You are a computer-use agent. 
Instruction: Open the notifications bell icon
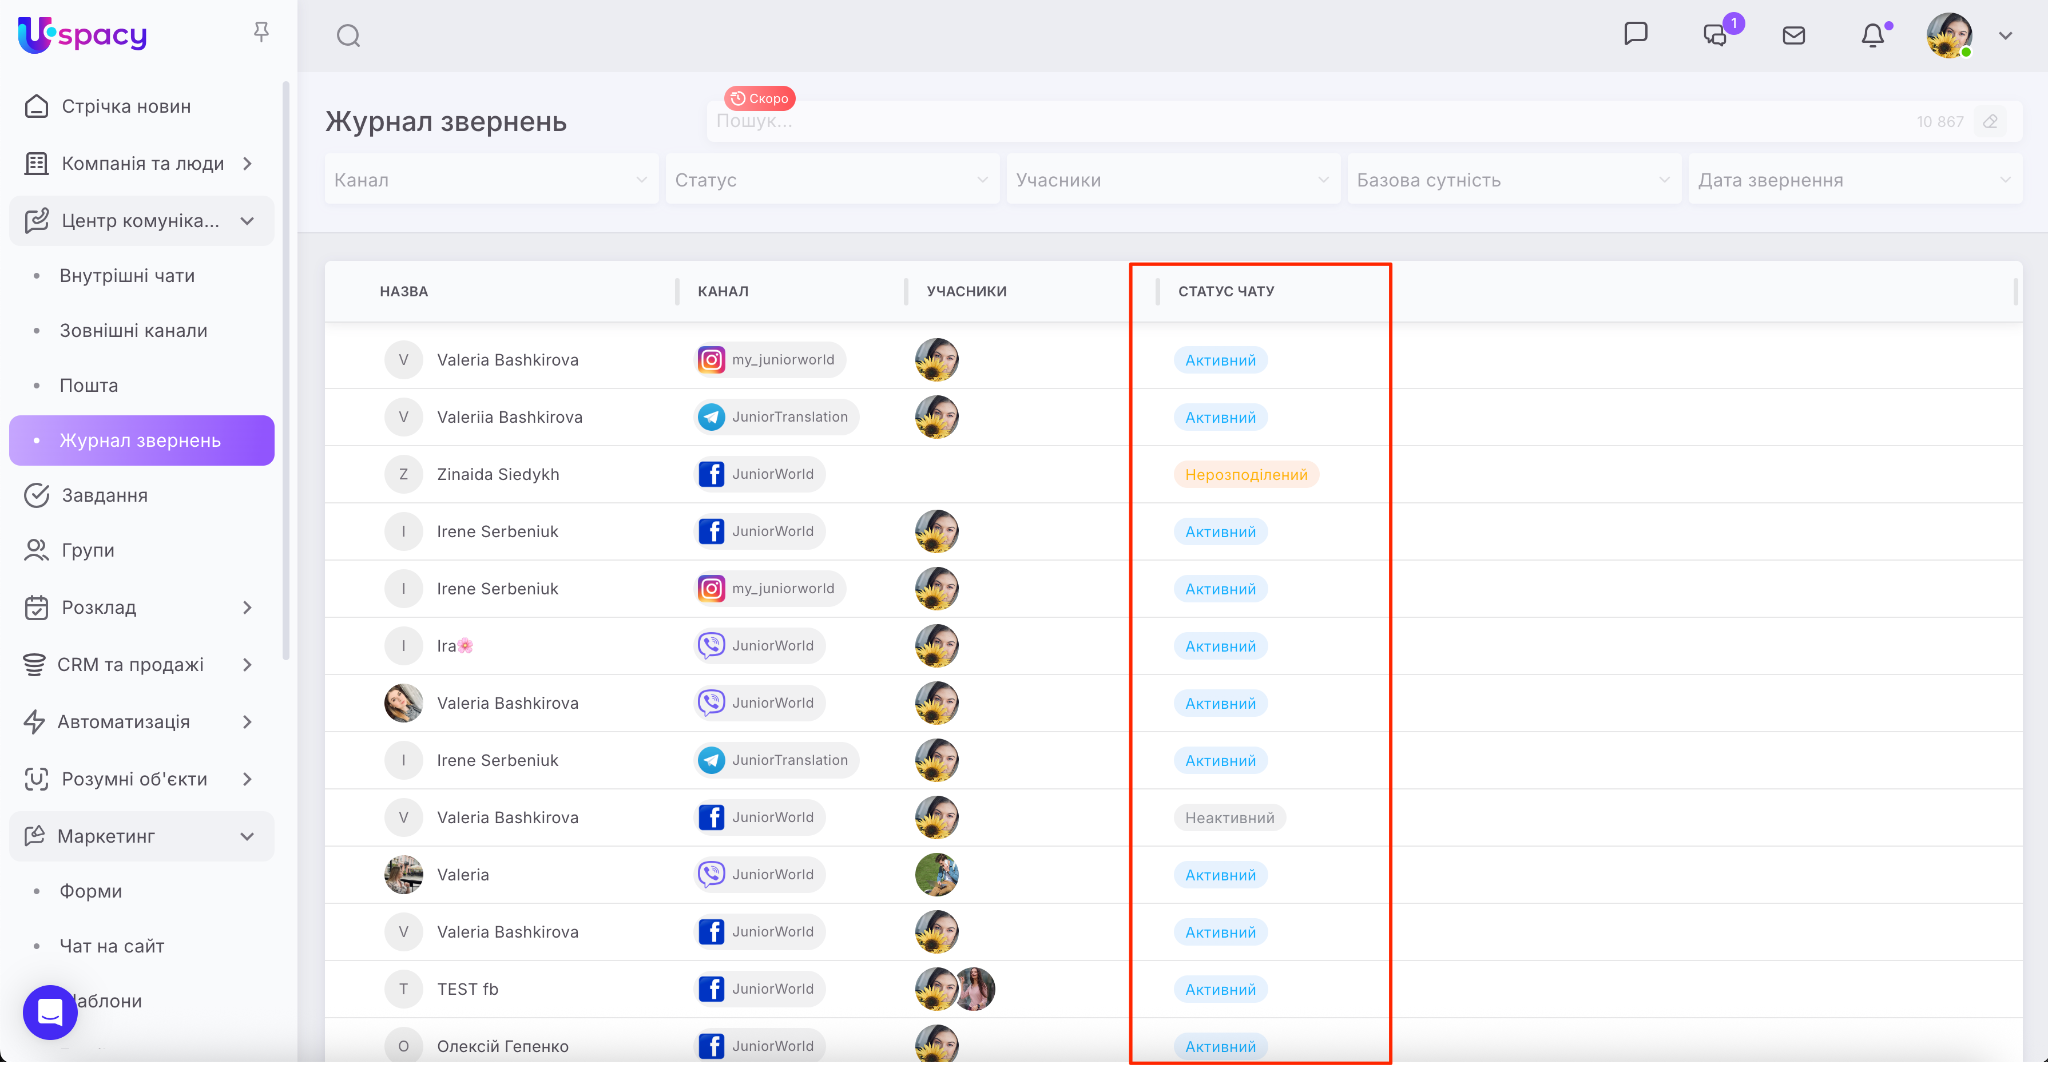pos(1873,36)
